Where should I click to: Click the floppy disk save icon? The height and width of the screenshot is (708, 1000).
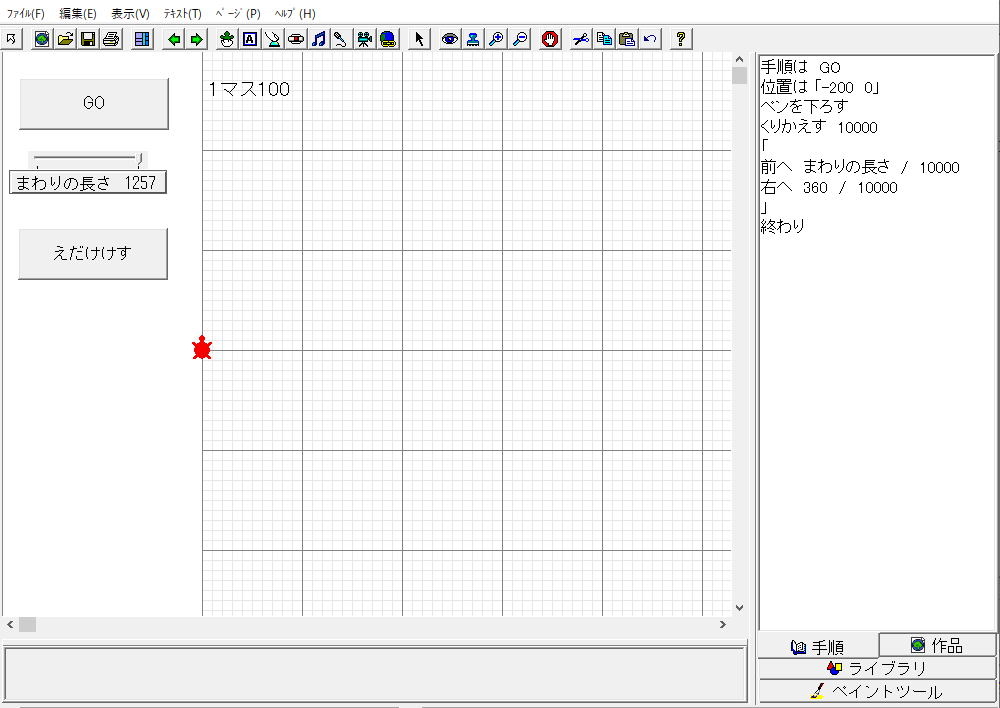coord(88,39)
